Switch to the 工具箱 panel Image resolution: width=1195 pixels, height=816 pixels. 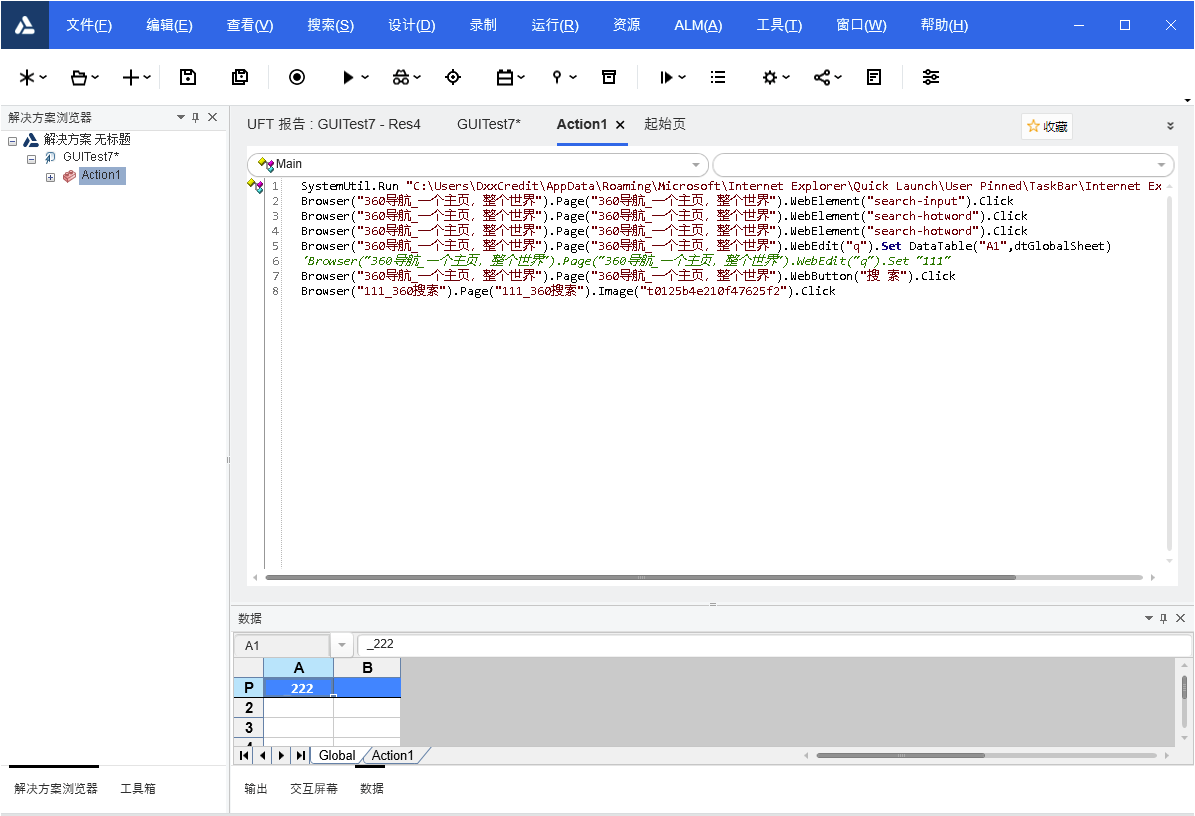tap(138, 788)
